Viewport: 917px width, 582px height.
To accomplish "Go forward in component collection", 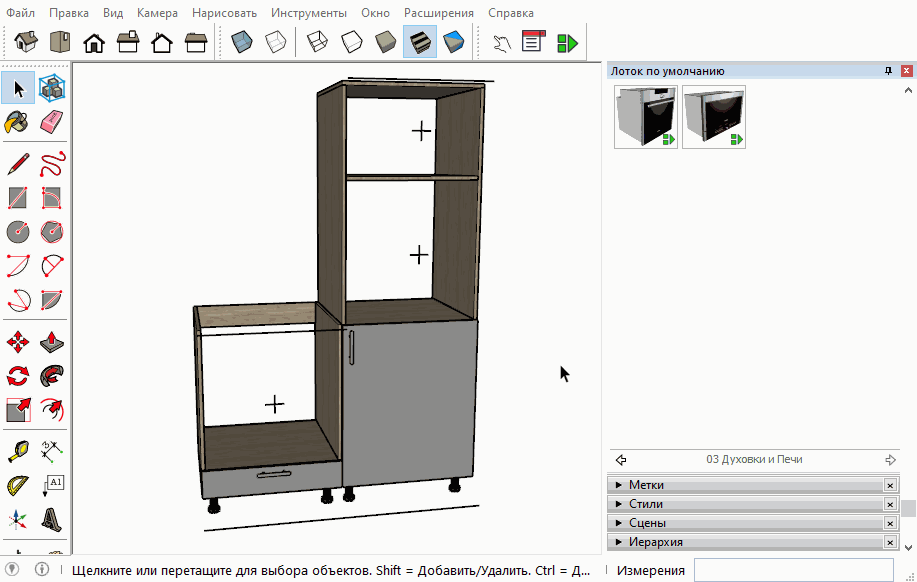I will tap(890, 460).
